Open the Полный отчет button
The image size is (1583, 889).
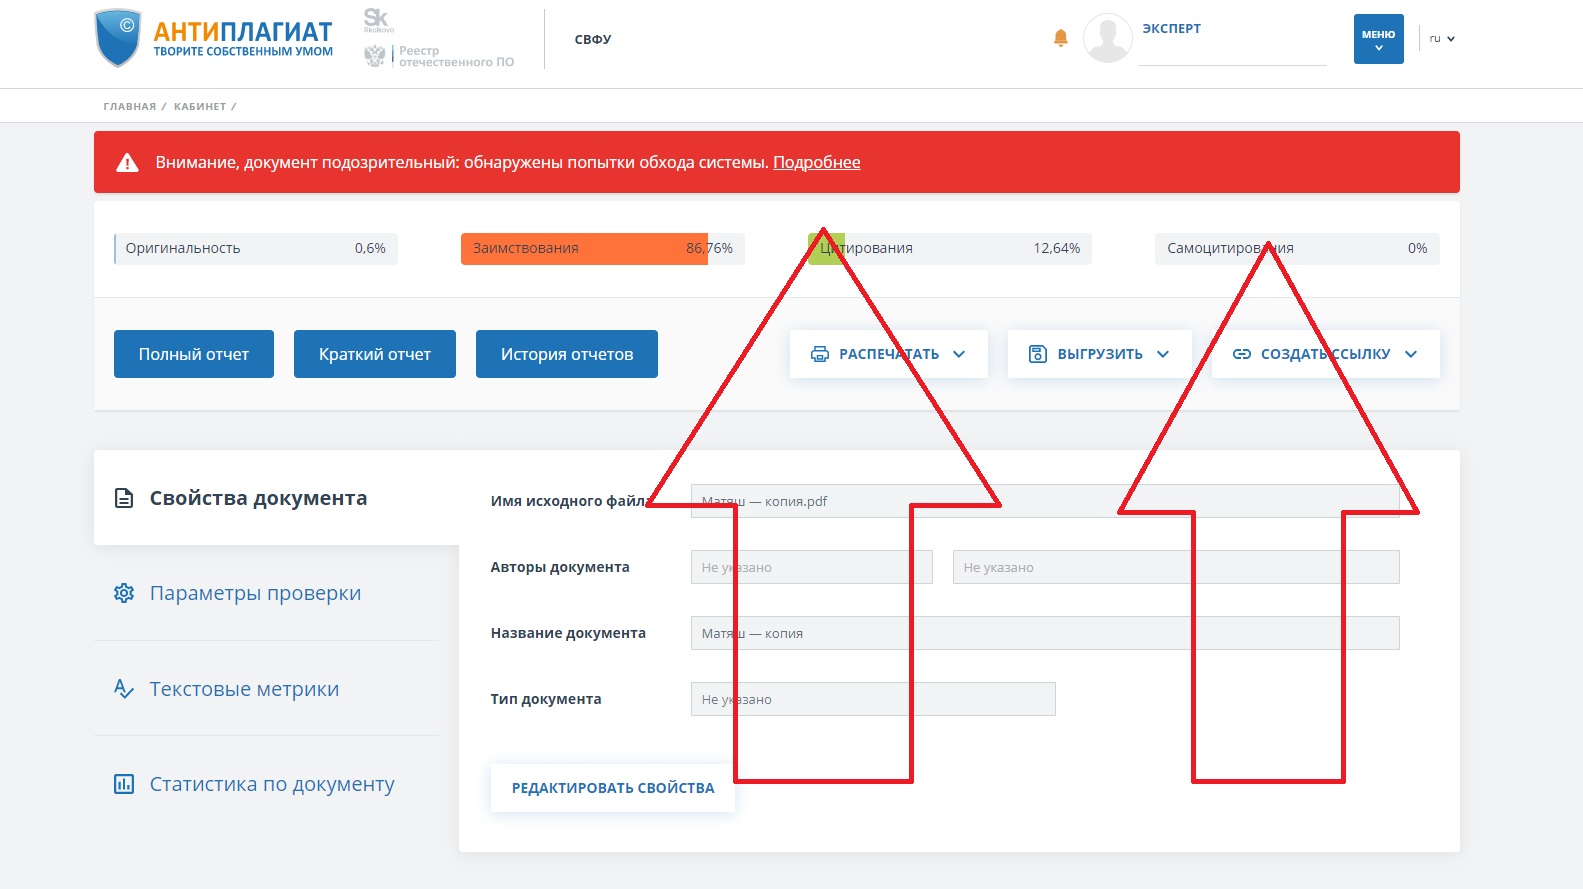(x=194, y=354)
